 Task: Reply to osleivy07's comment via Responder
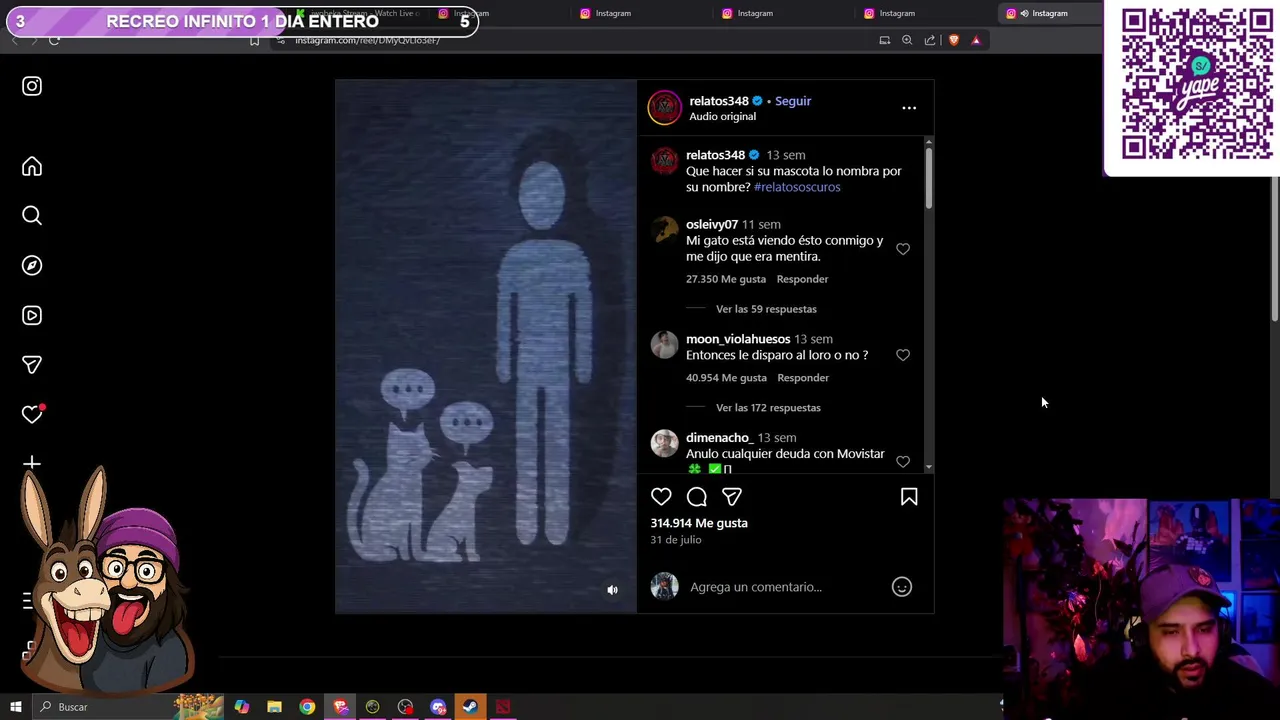pyautogui.click(x=802, y=279)
